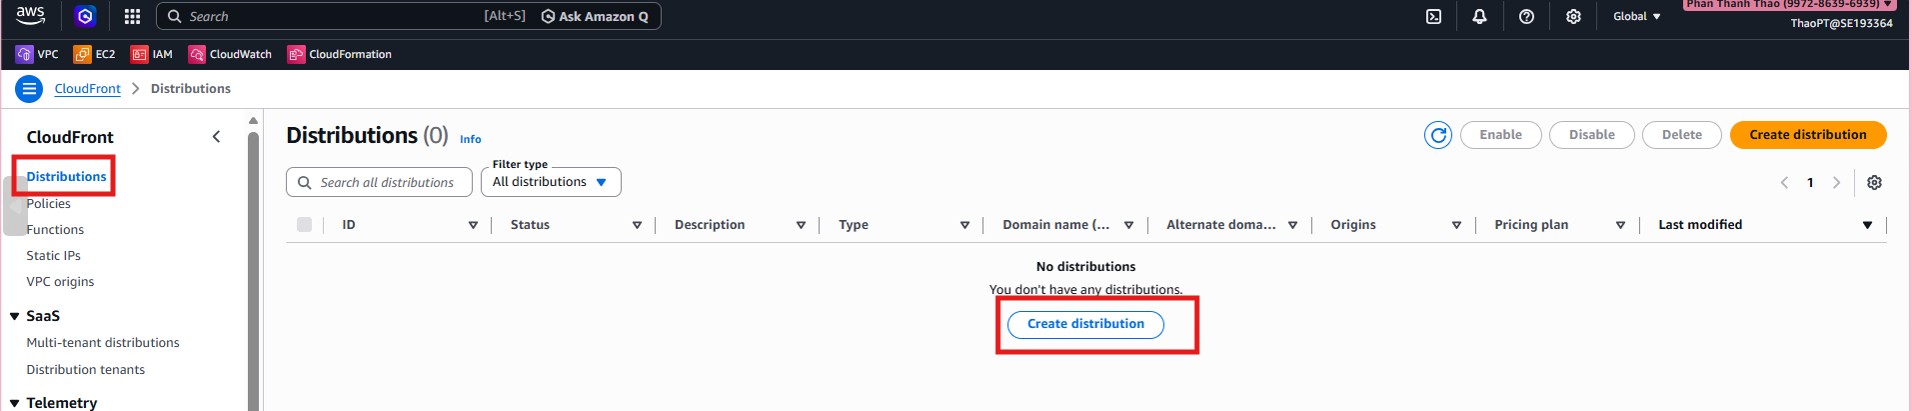1912x411 pixels.
Task: Open the notifications bell
Action: [x=1479, y=16]
